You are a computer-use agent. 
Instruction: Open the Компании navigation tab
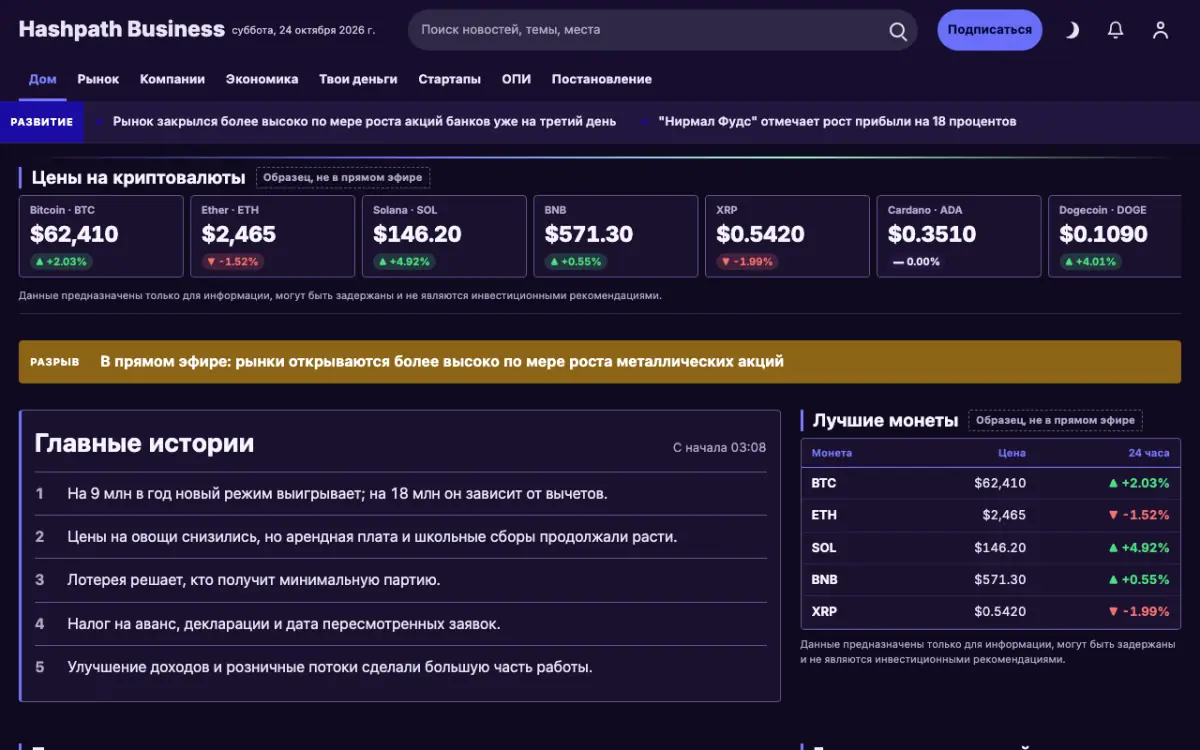pyautogui.click(x=172, y=79)
